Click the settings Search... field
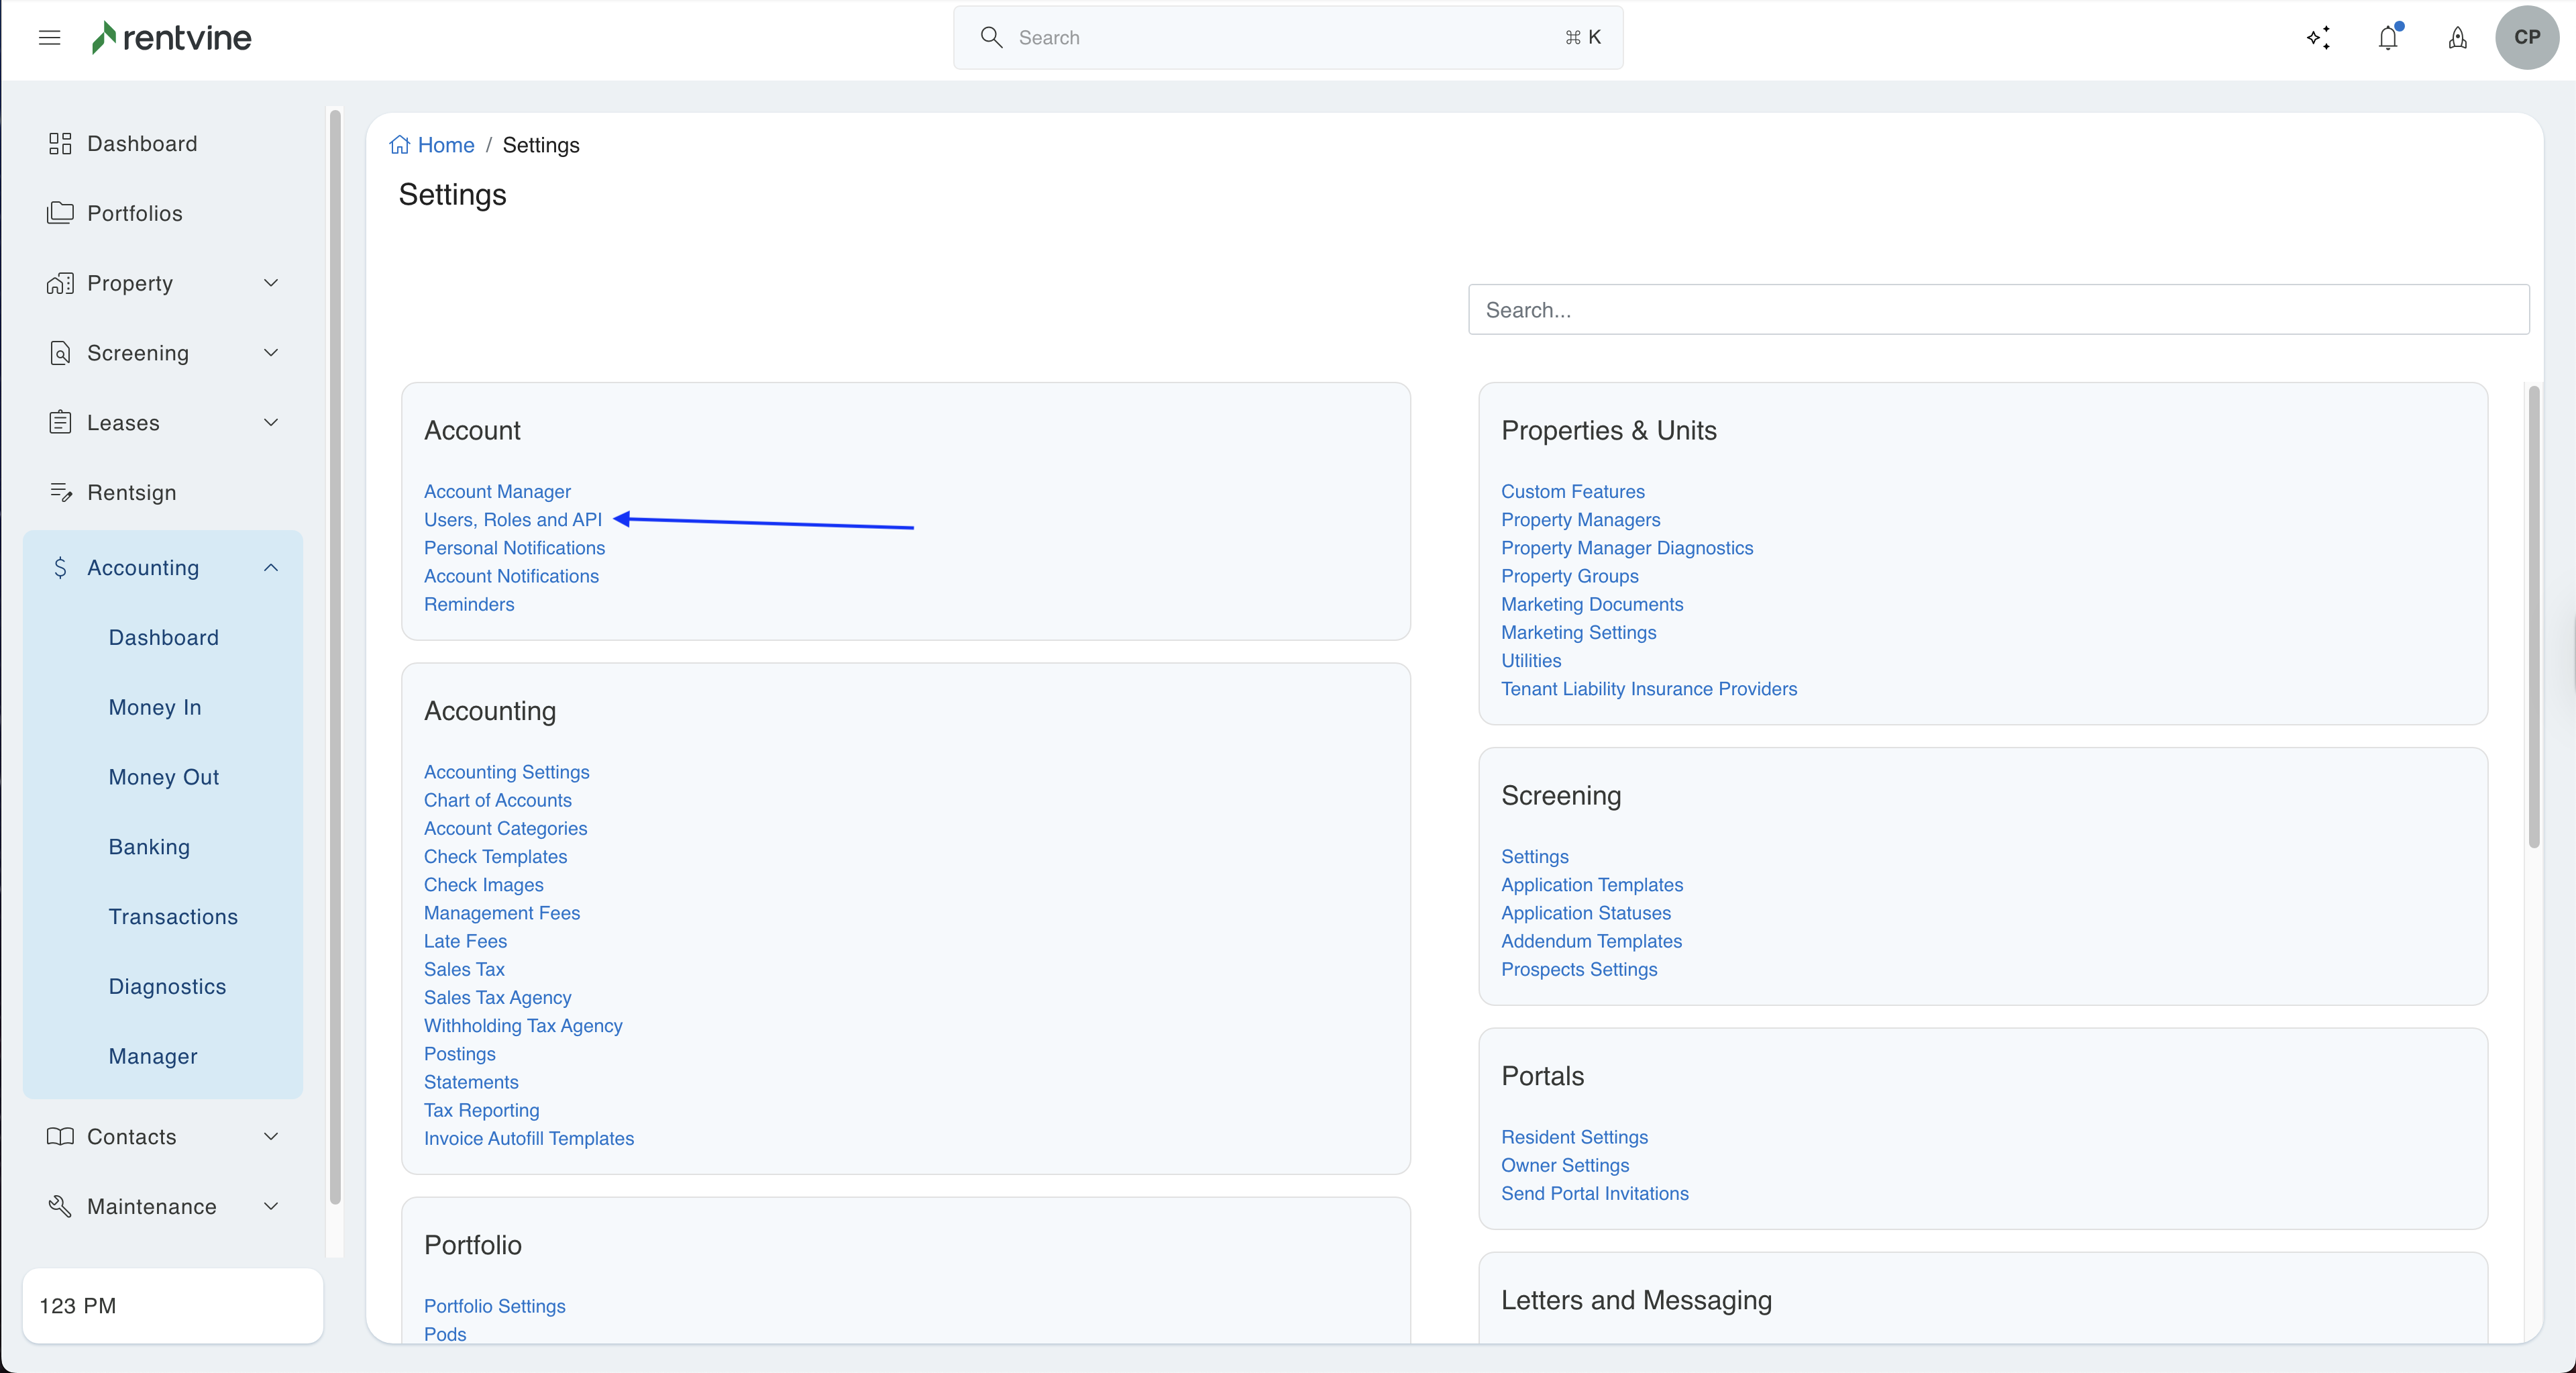Viewport: 2576px width, 1373px height. tap(1997, 310)
